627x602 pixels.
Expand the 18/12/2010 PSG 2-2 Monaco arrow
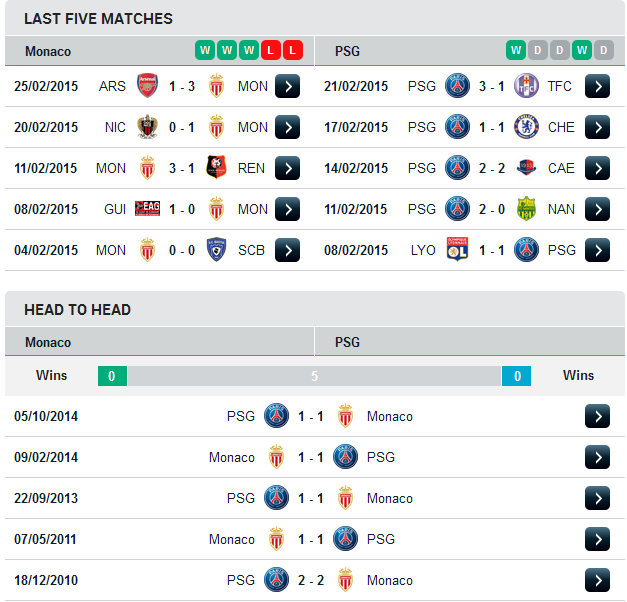597,580
